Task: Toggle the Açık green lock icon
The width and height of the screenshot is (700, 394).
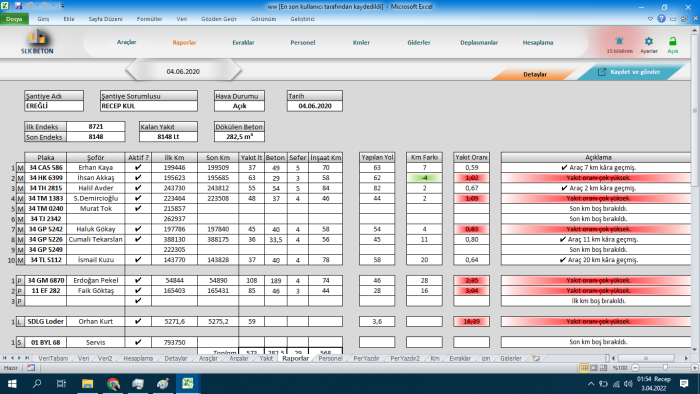Action: click(672, 41)
